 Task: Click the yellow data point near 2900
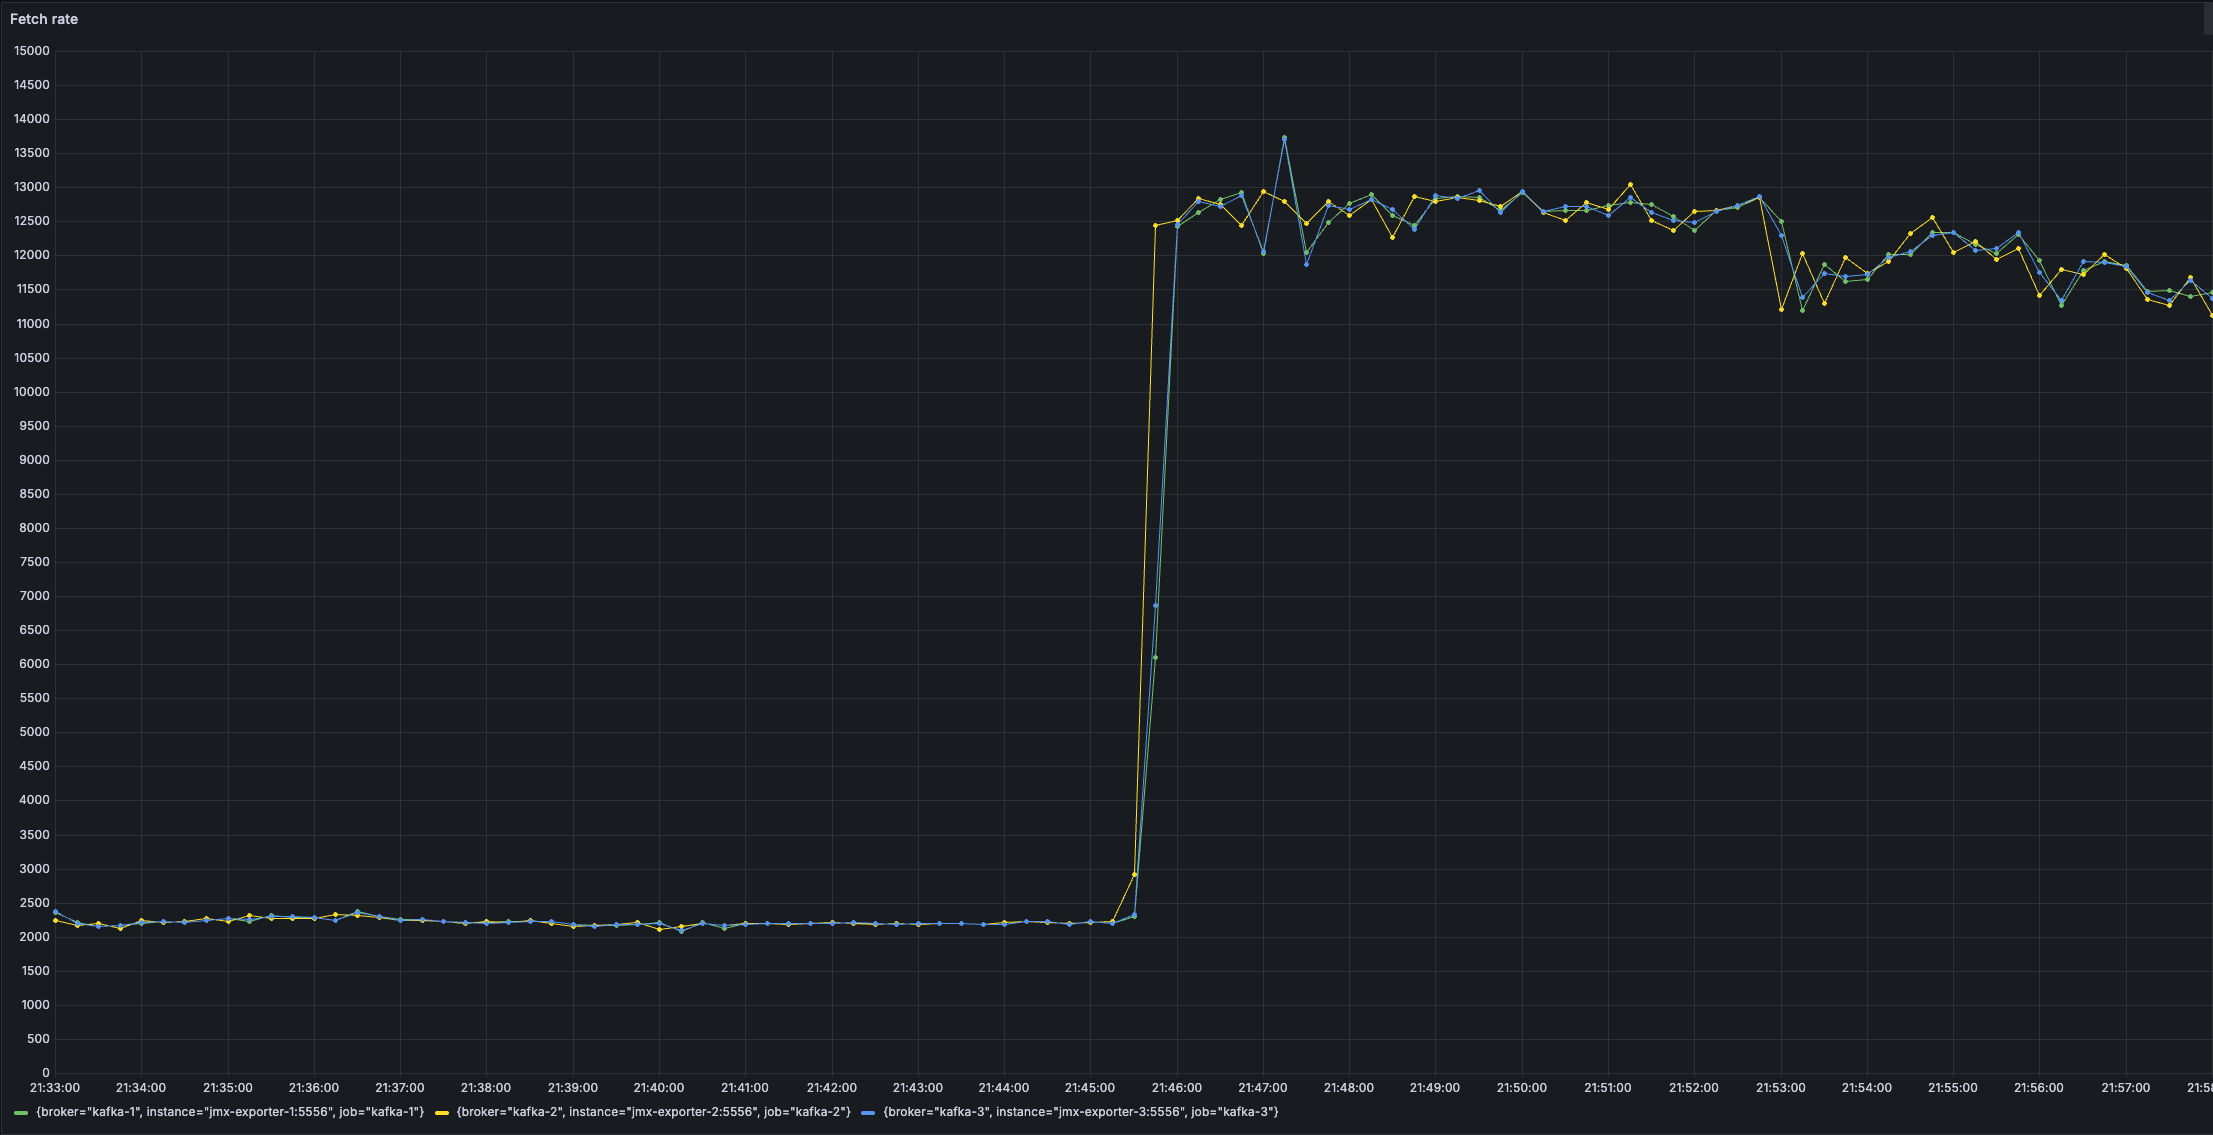point(1134,874)
